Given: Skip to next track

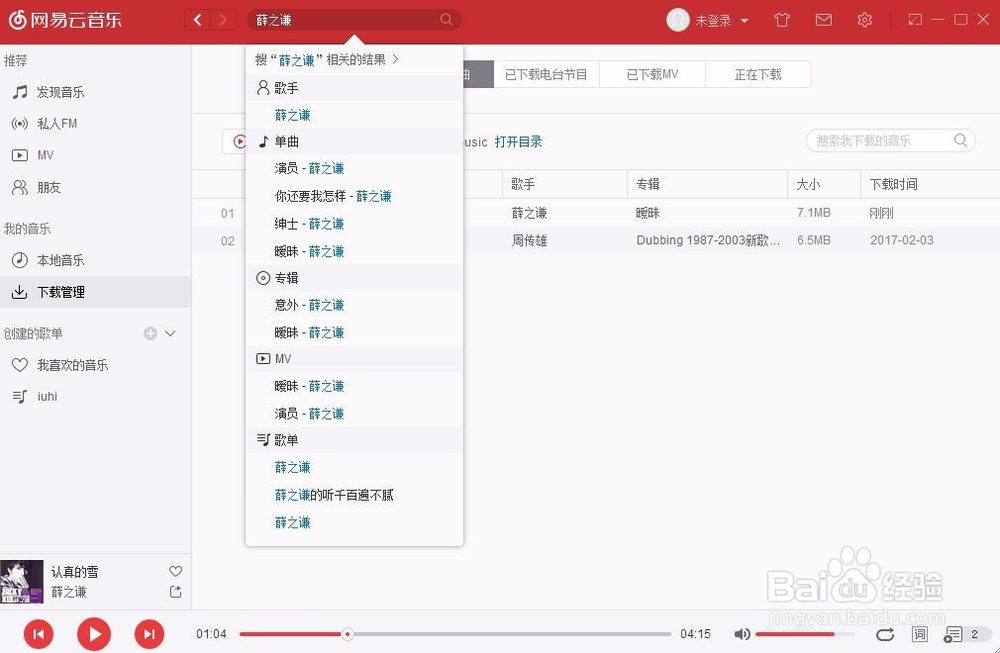Looking at the screenshot, I should (x=149, y=634).
